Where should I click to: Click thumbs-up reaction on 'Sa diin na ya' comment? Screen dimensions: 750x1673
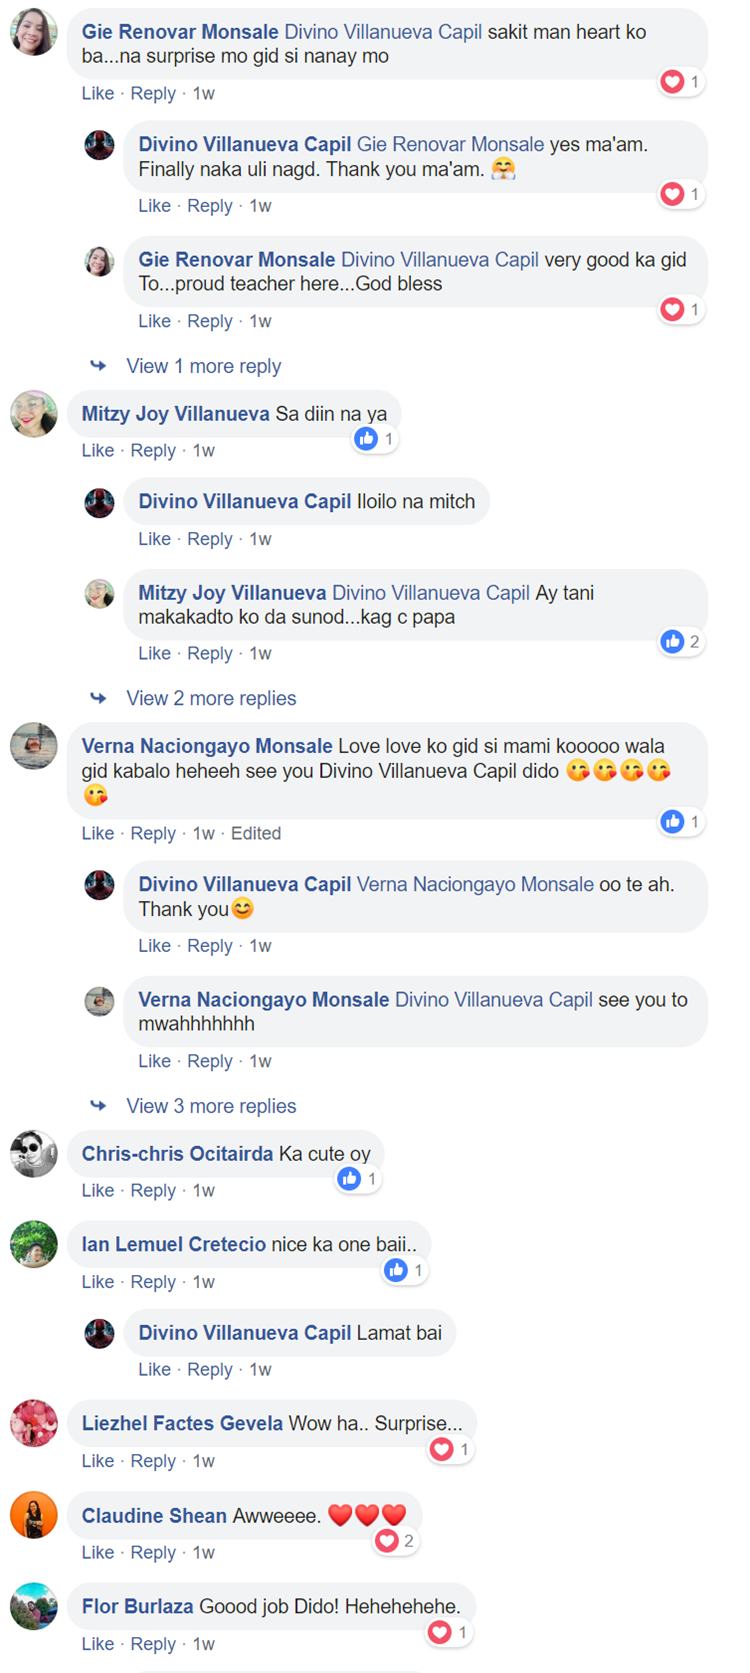click(375, 439)
